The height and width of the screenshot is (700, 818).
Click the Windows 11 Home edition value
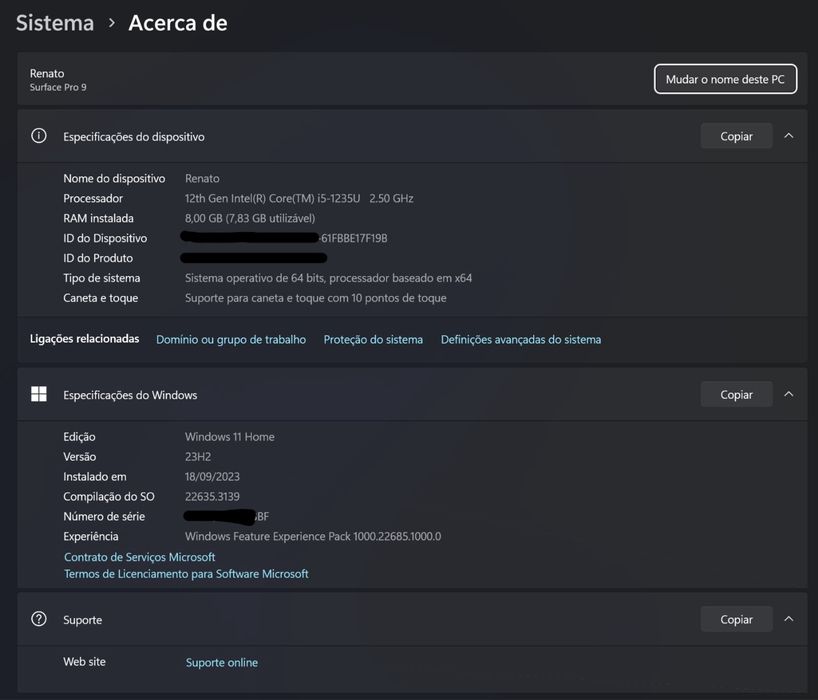pyautogui.click(x=230, y=437)
